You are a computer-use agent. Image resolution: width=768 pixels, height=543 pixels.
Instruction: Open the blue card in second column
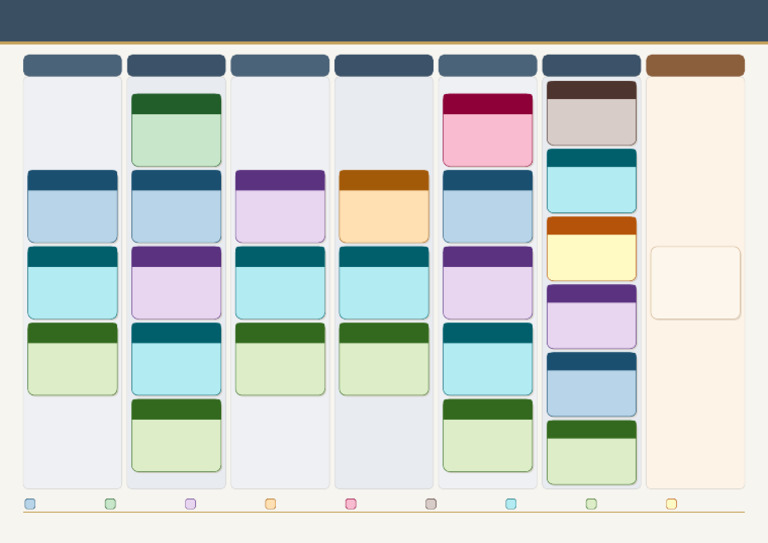pyautogui.click(x=176, y=207)
